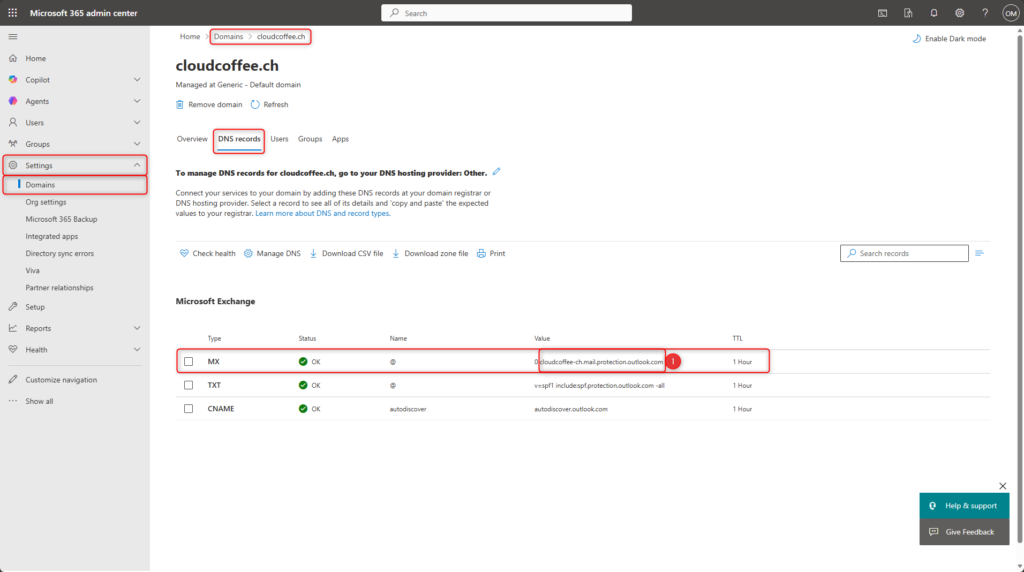The height and width of the screenshot is (572, 1024).
Task: Click Remove domain
Action: [209, 104]
